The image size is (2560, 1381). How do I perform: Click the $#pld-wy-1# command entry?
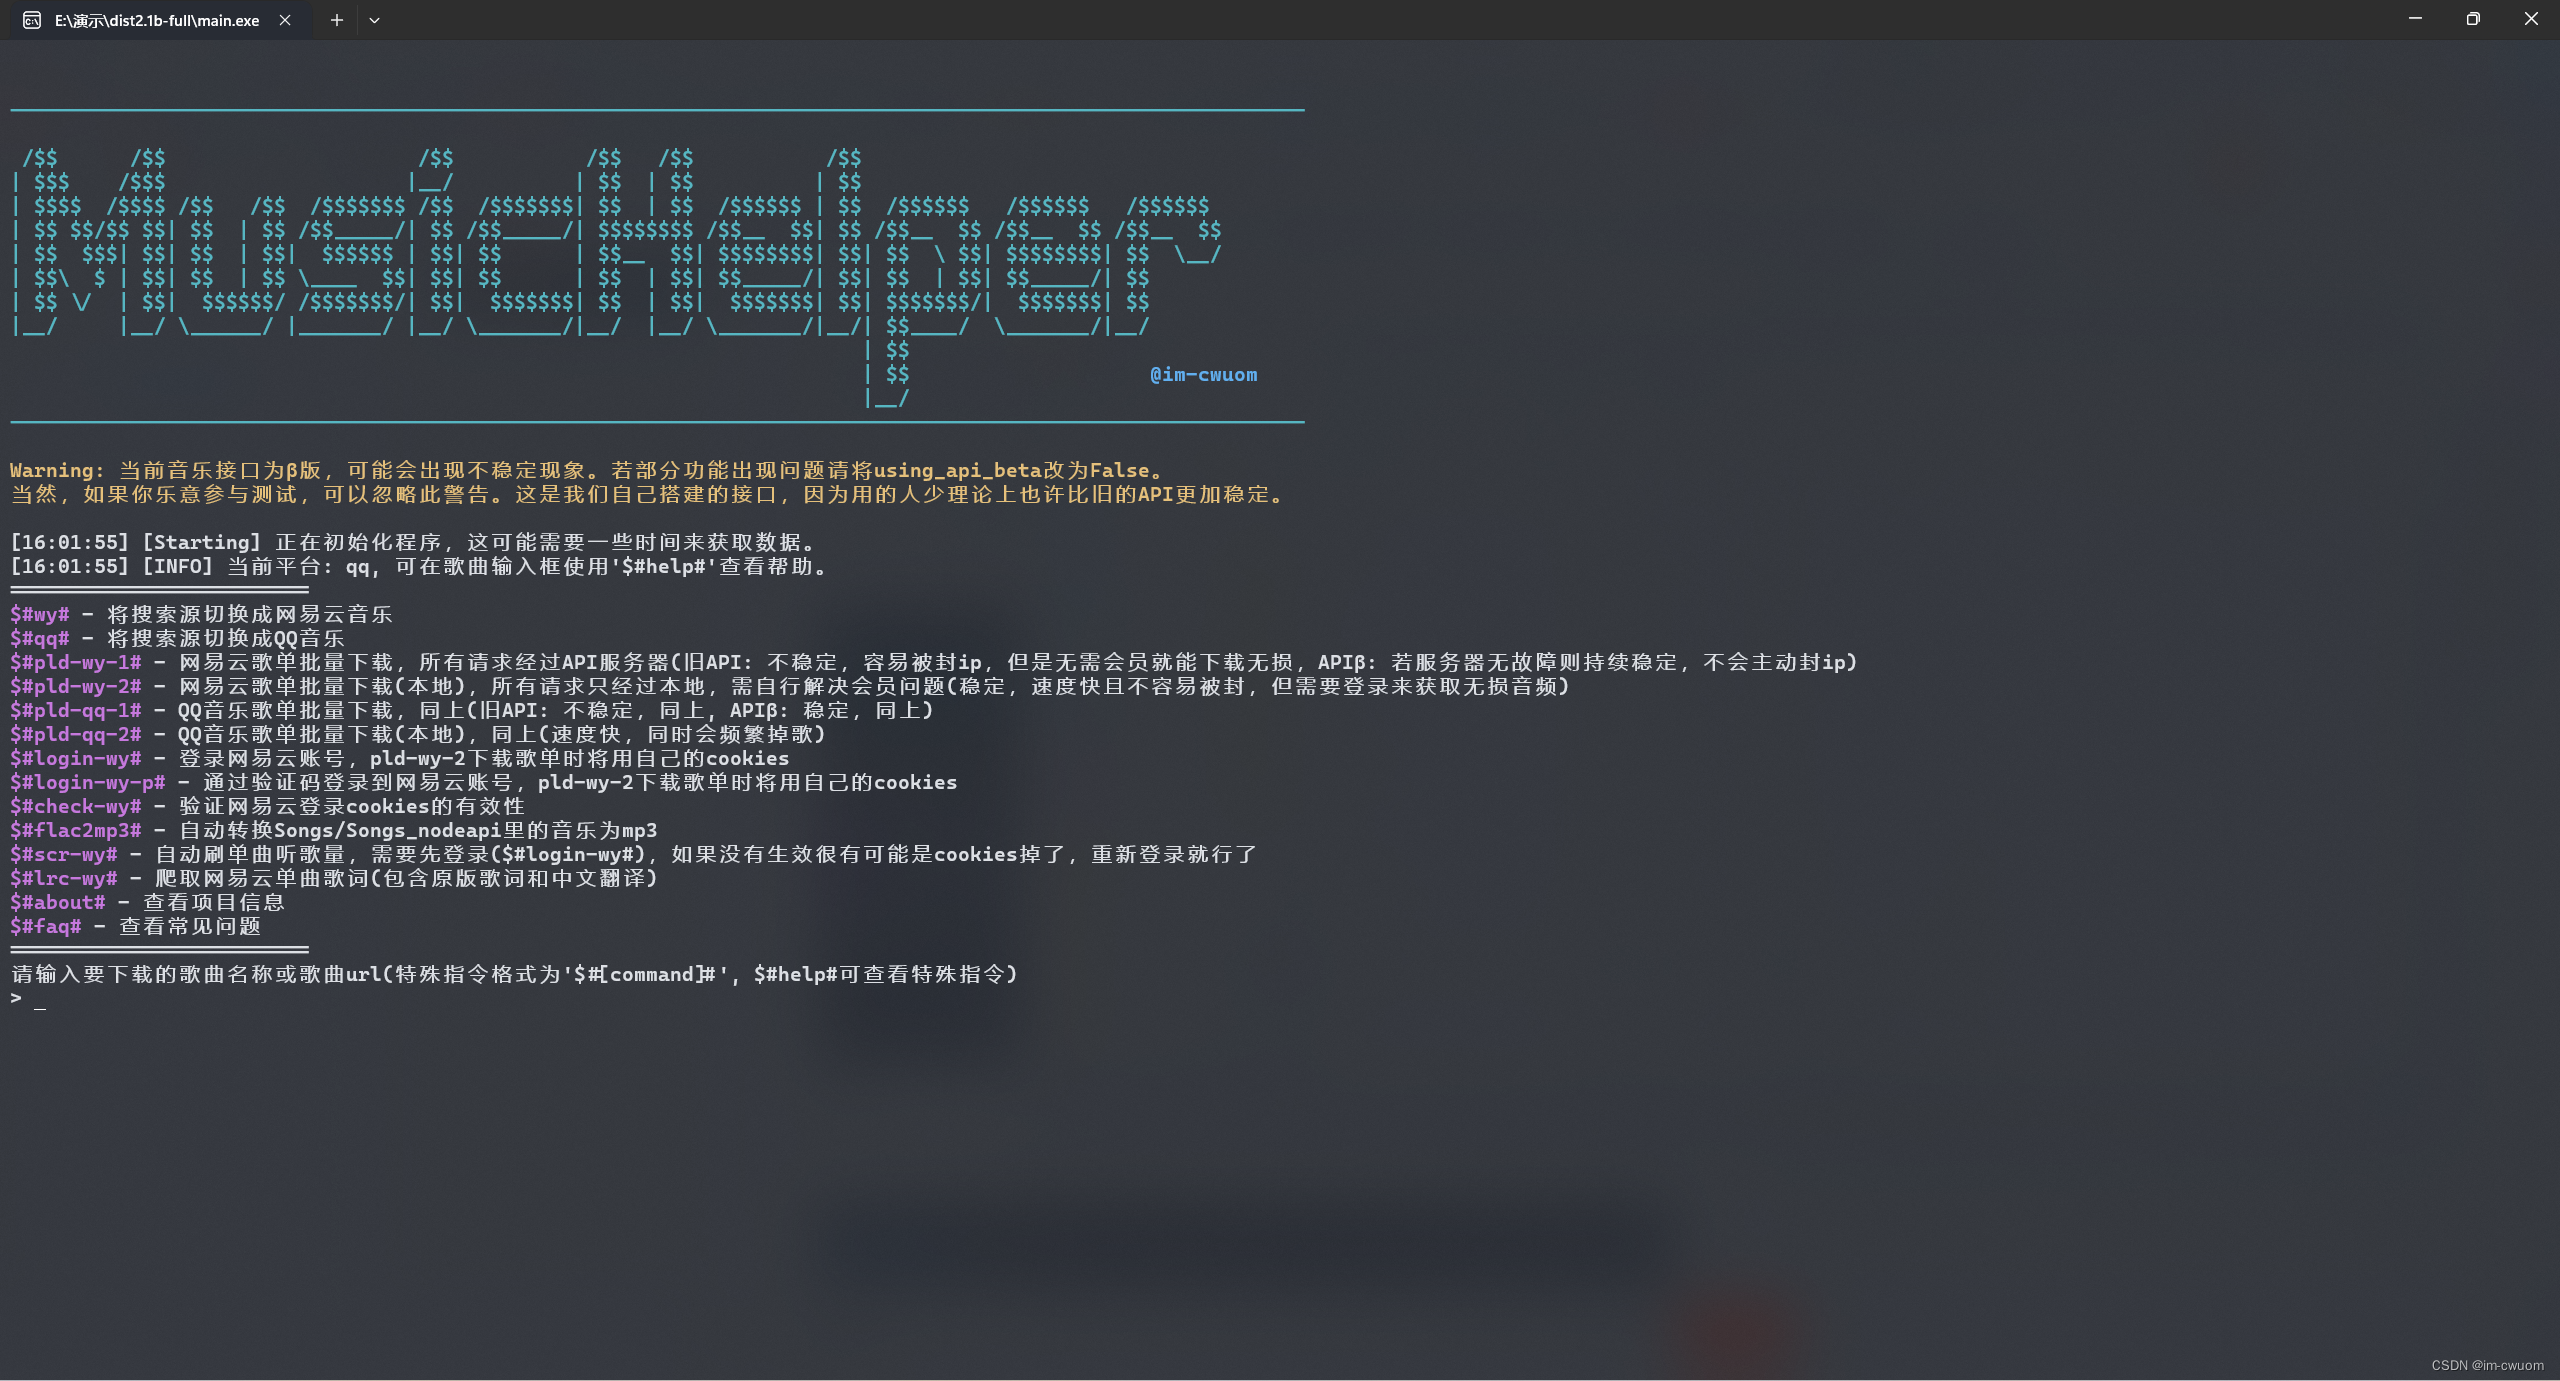[76, 662]
